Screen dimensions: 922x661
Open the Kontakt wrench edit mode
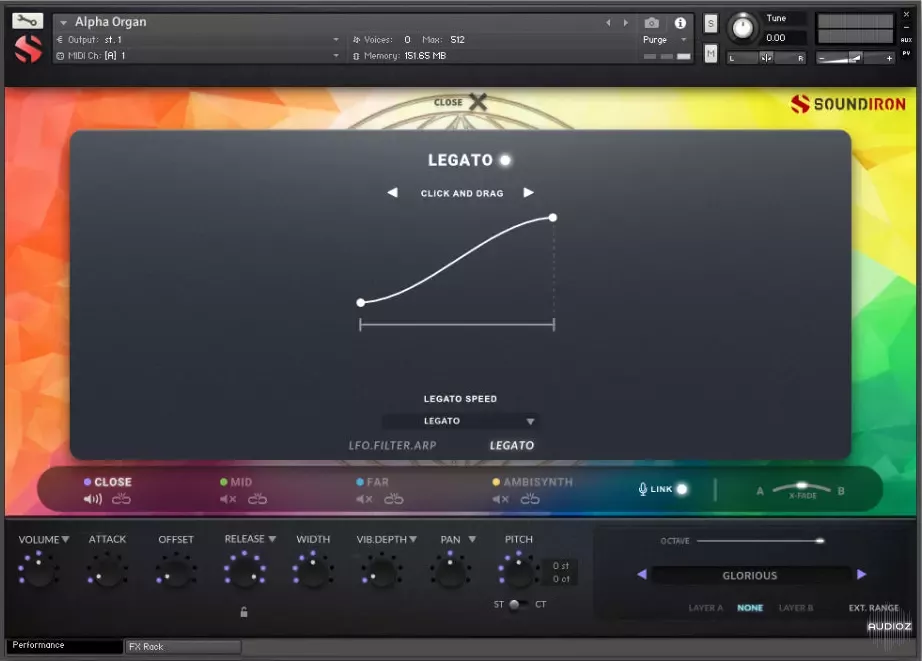27,21
